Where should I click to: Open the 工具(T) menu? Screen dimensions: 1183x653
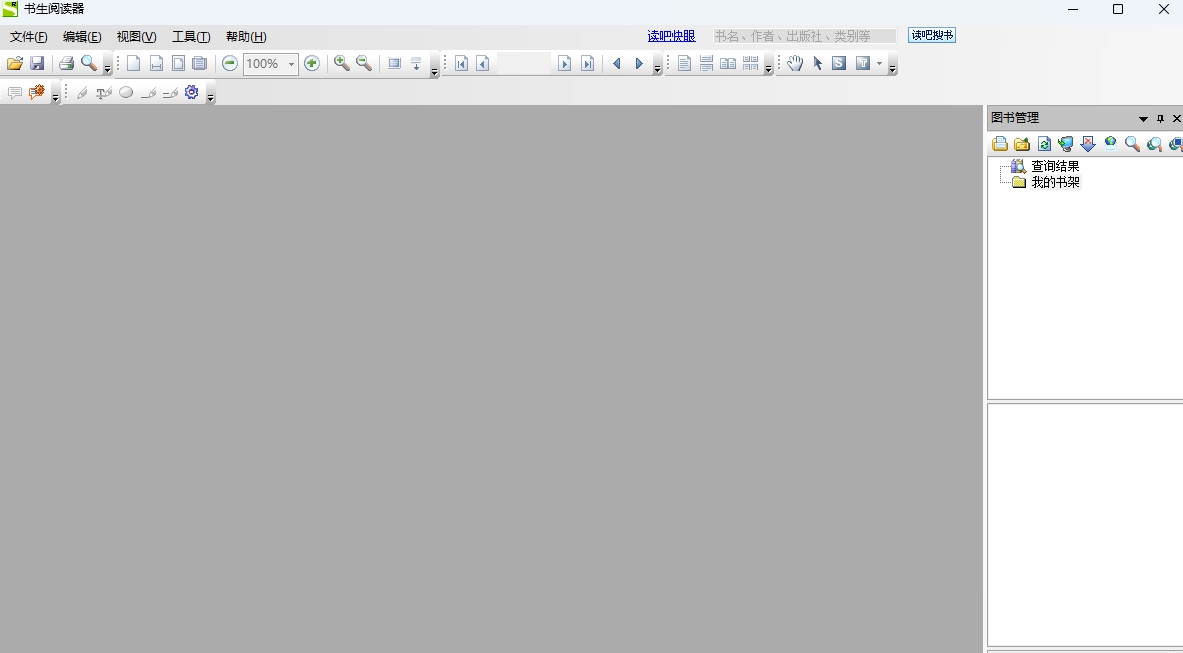191,36
